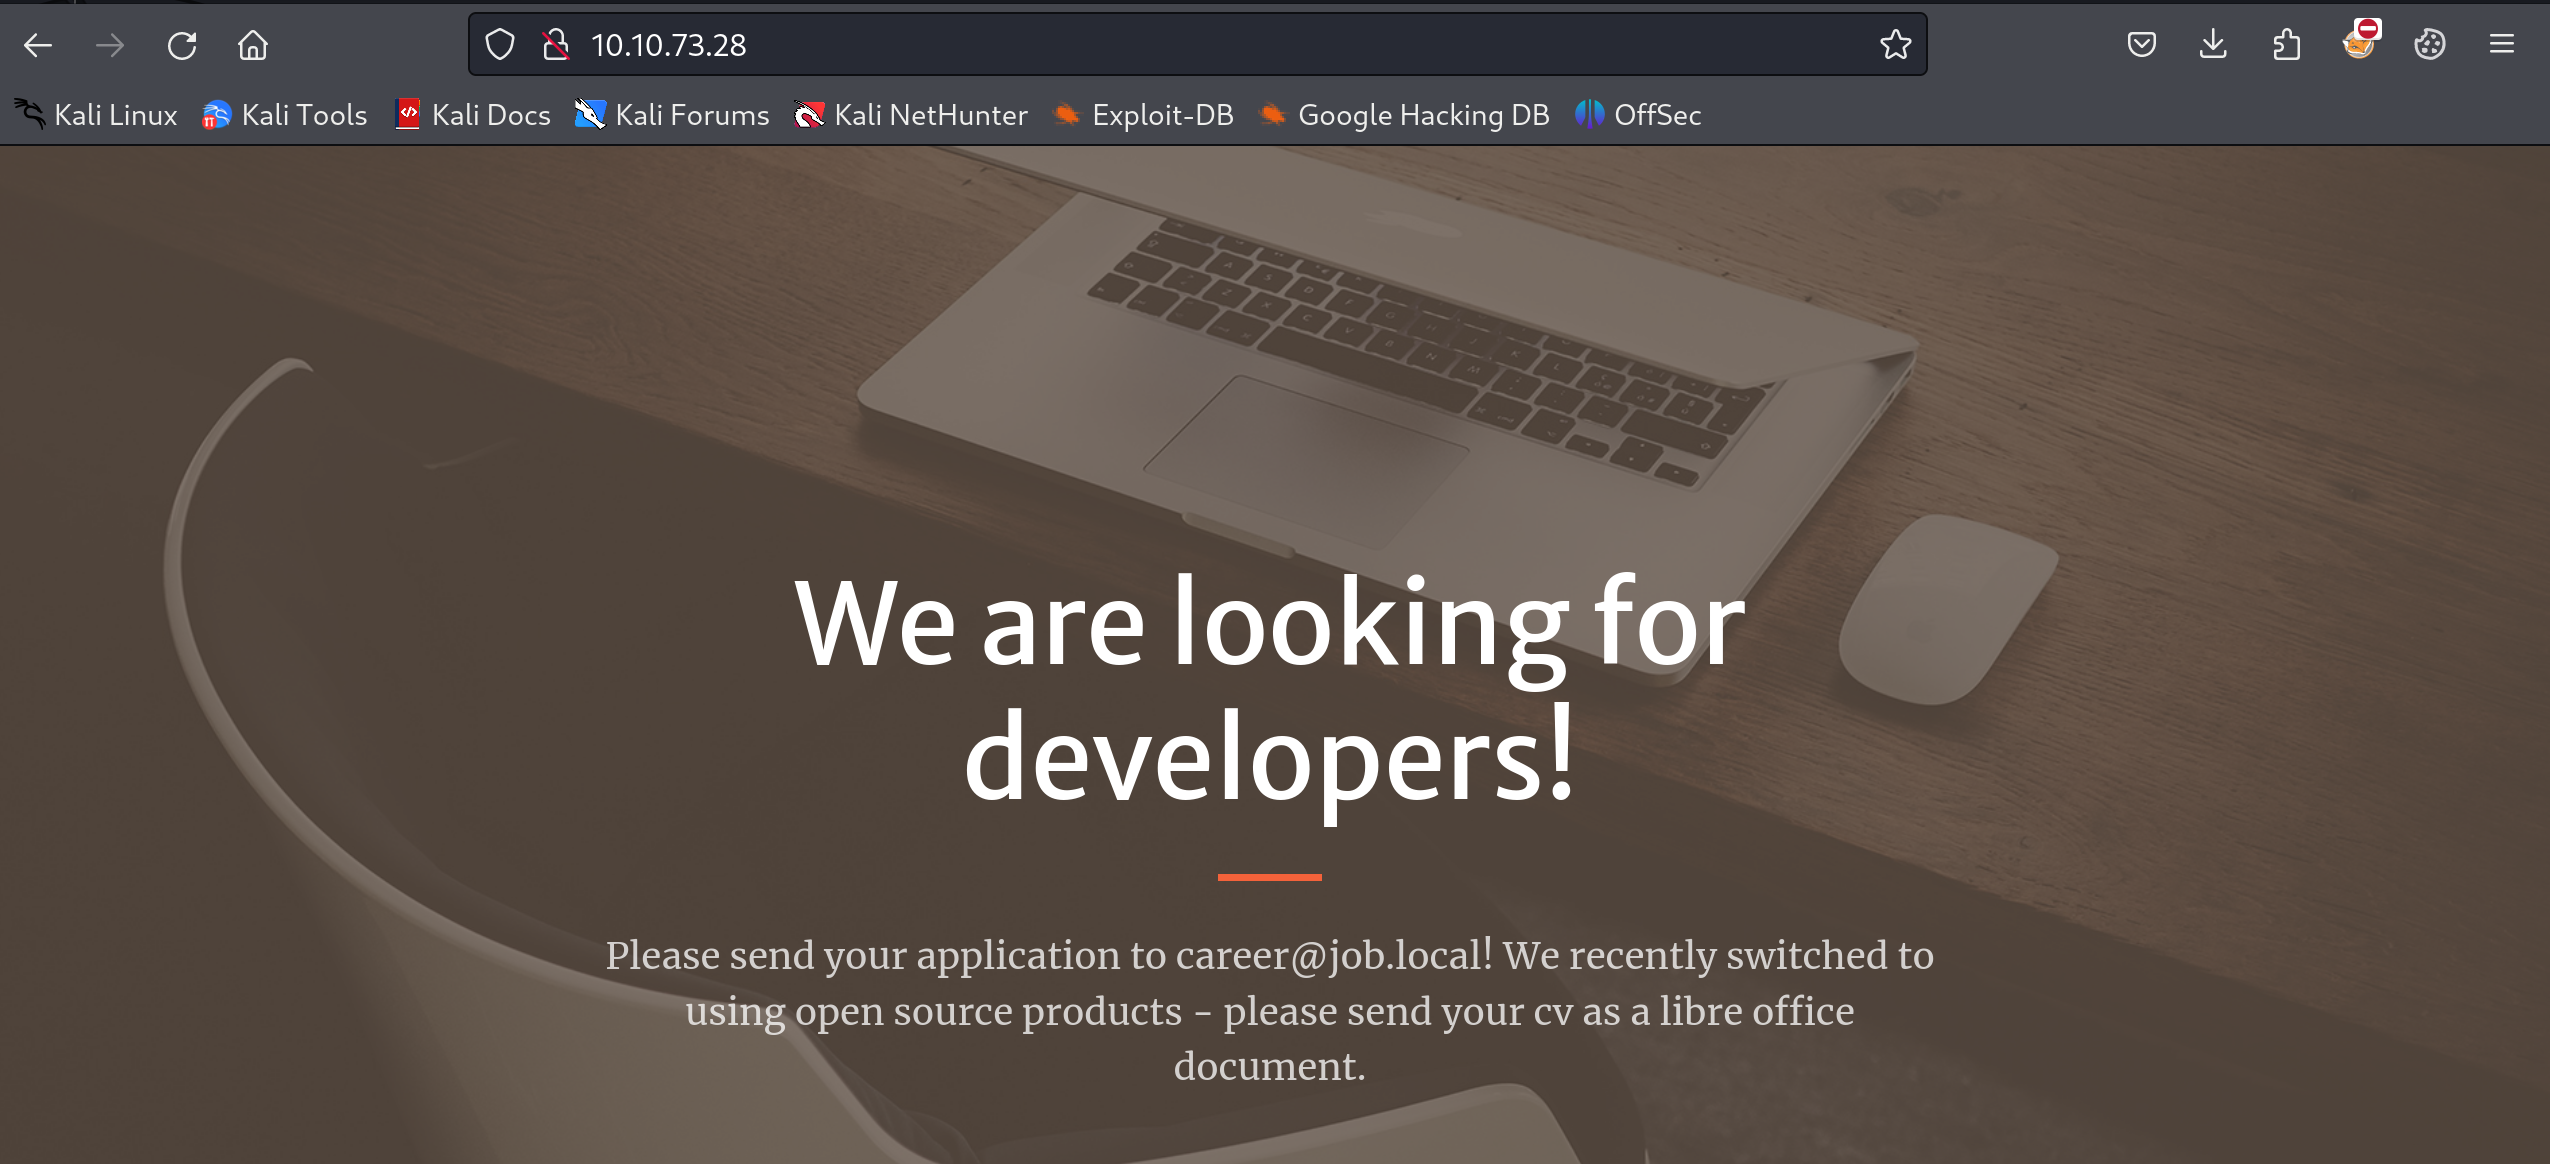Screen dimensions: 2550x1164
Task: Click the forward navigation arrow
Action: click(x=110, y=45)
